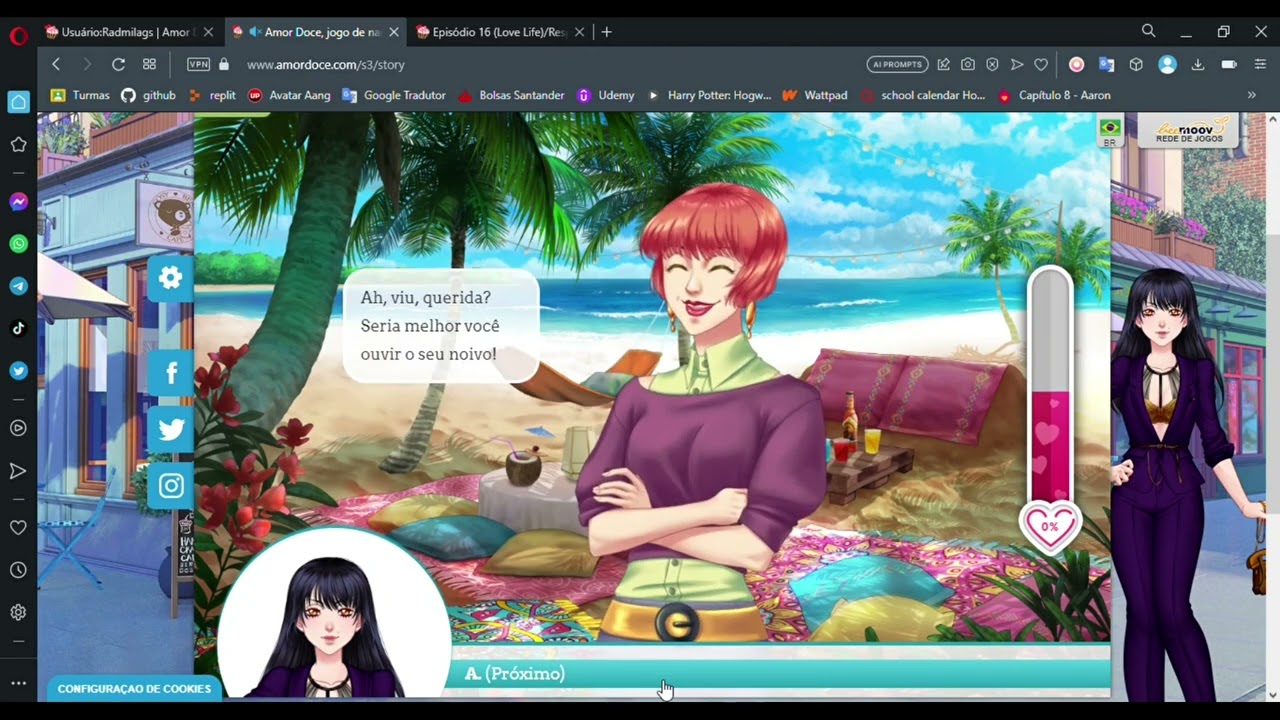
Task: Open the Capítulo 8 - Aaron bookmark
Action: click(1054, 95)
